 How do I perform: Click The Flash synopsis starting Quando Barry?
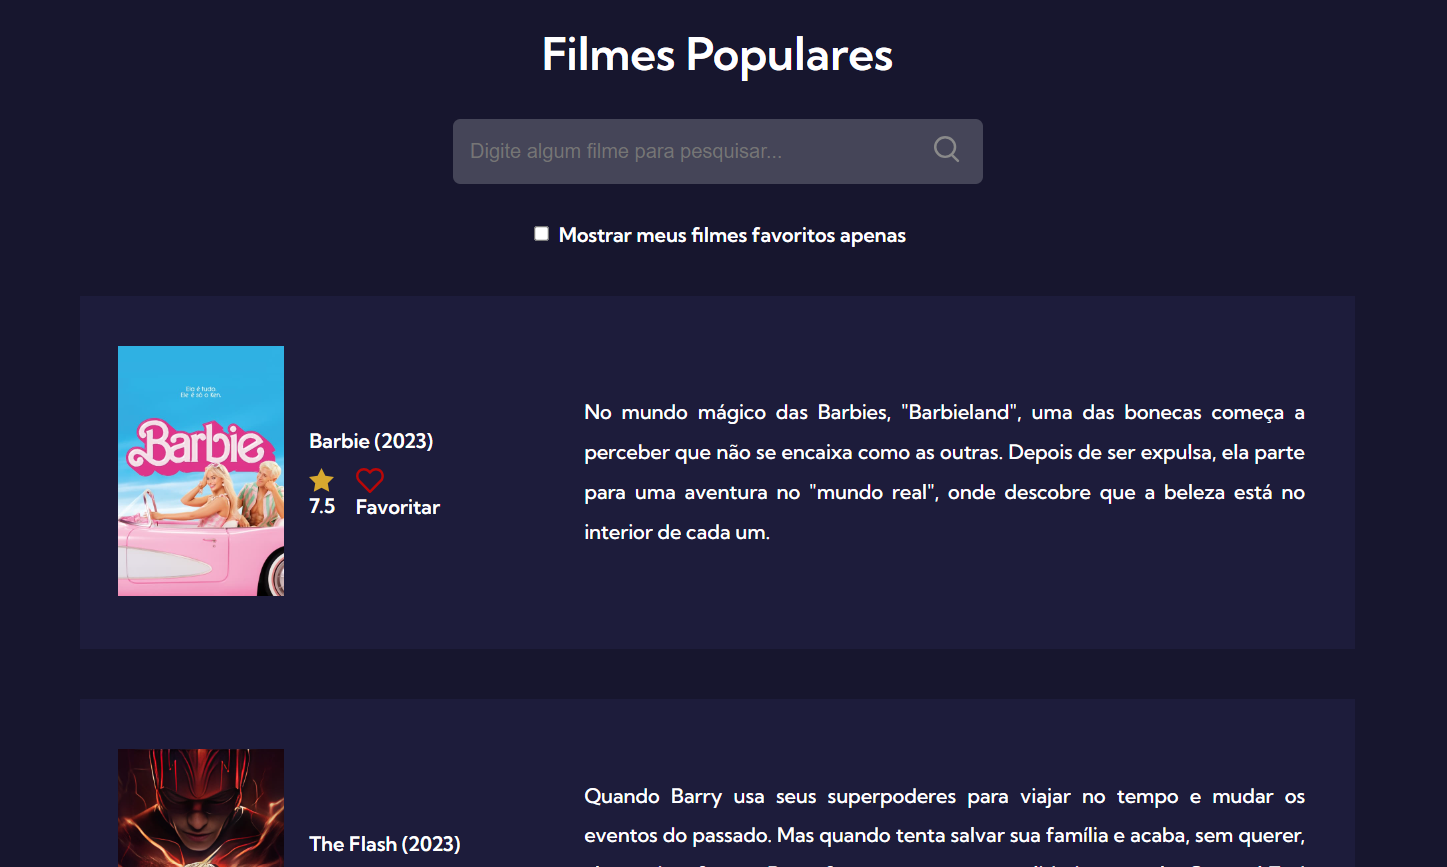pos(944,826)
